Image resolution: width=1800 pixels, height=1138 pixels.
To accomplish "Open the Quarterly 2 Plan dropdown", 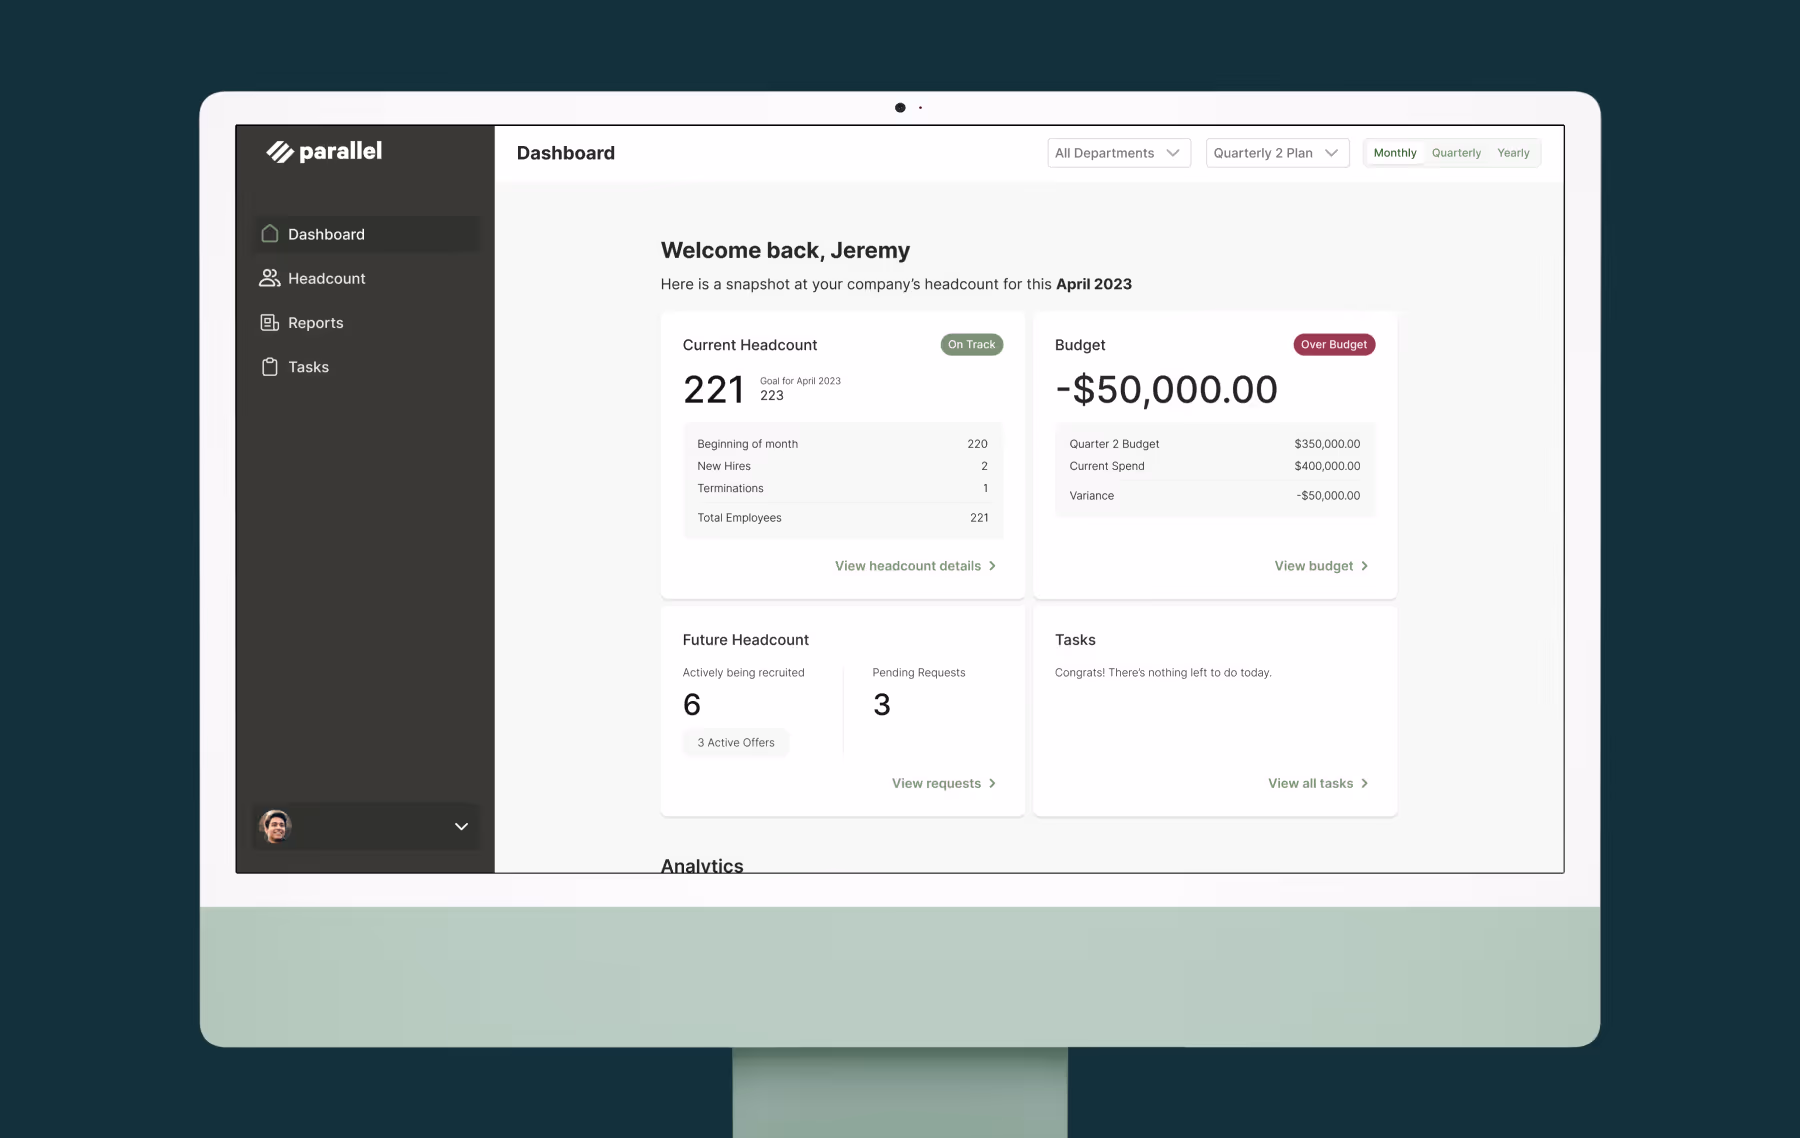I will click(1277, 153).
